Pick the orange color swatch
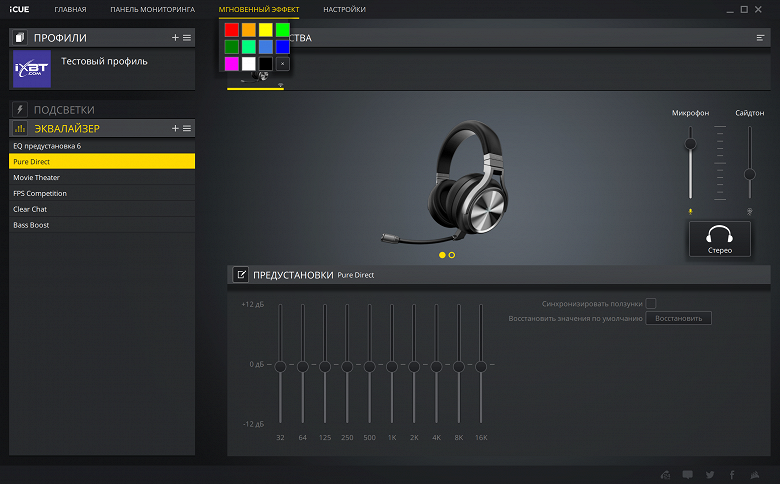The width and height of the screenshot is (780, 484). point(249,30)
